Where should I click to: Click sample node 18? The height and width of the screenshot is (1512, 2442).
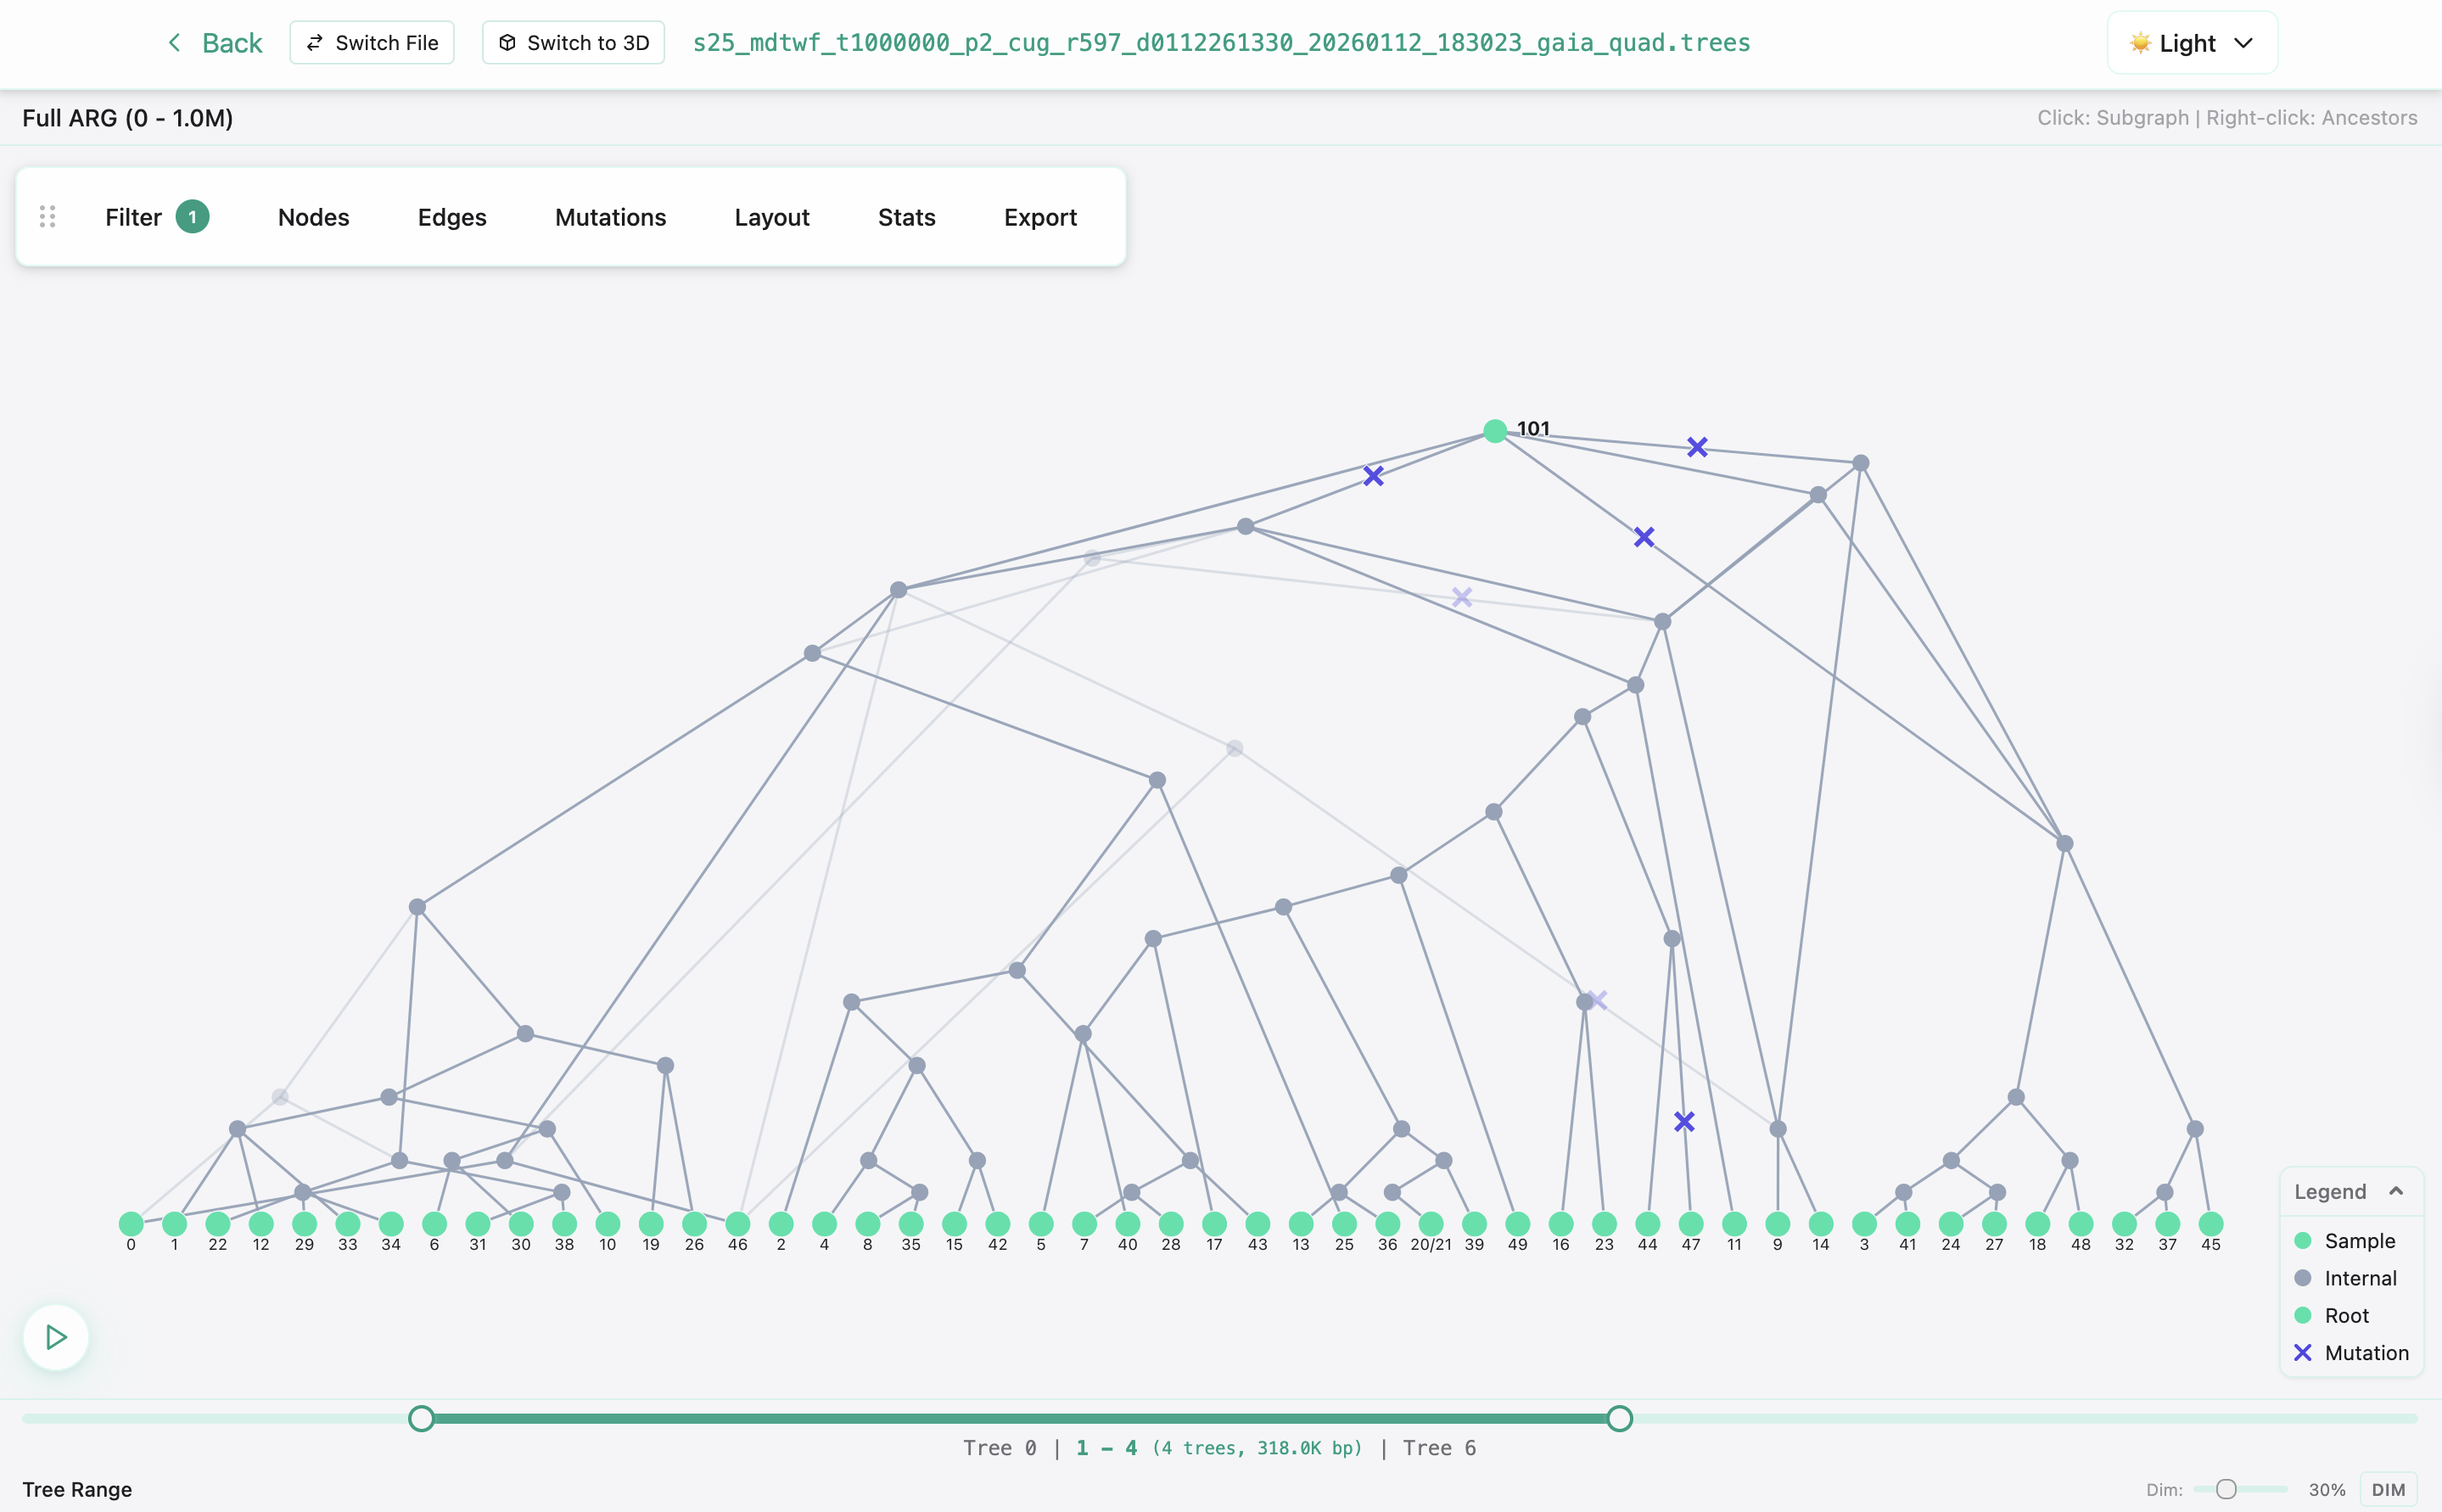(2038, 1224)
